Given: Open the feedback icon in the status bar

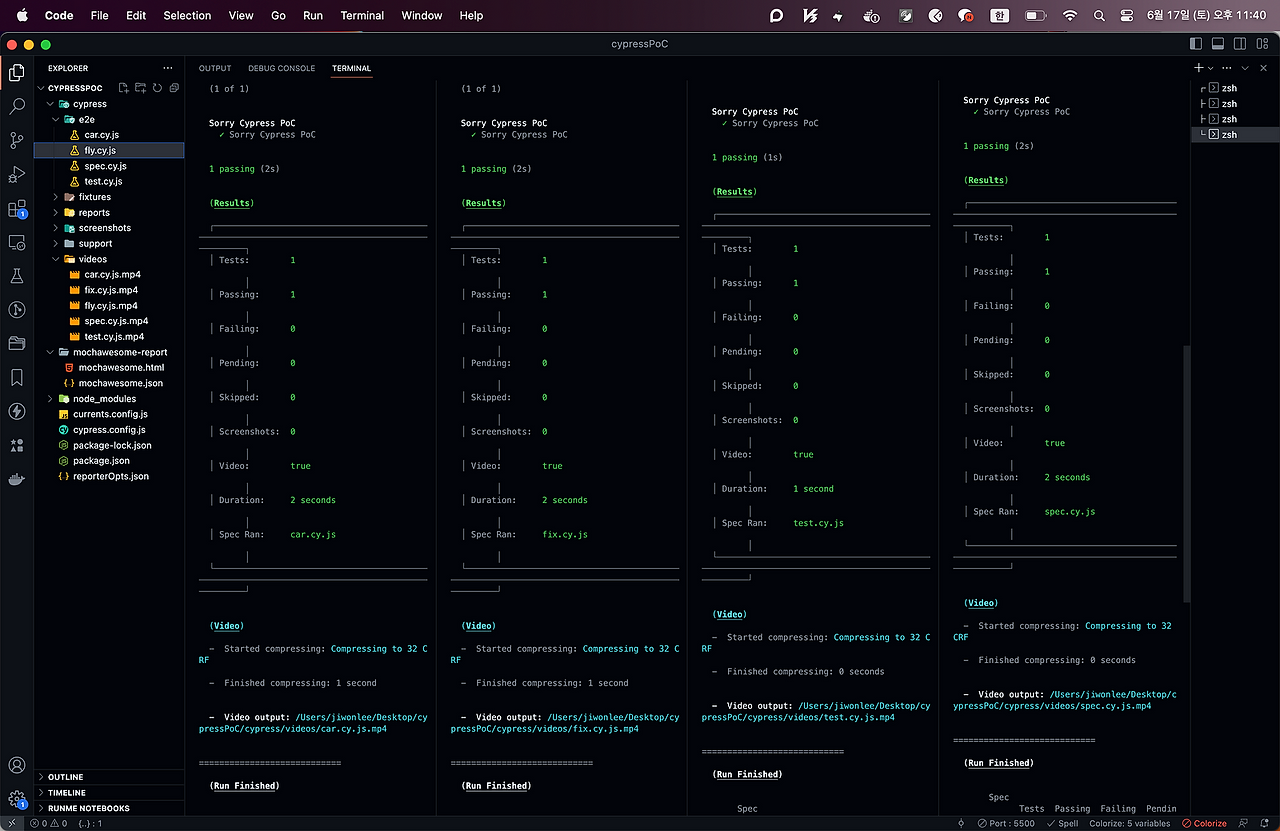Looking at the screenshot, I should pos(1243,823).
